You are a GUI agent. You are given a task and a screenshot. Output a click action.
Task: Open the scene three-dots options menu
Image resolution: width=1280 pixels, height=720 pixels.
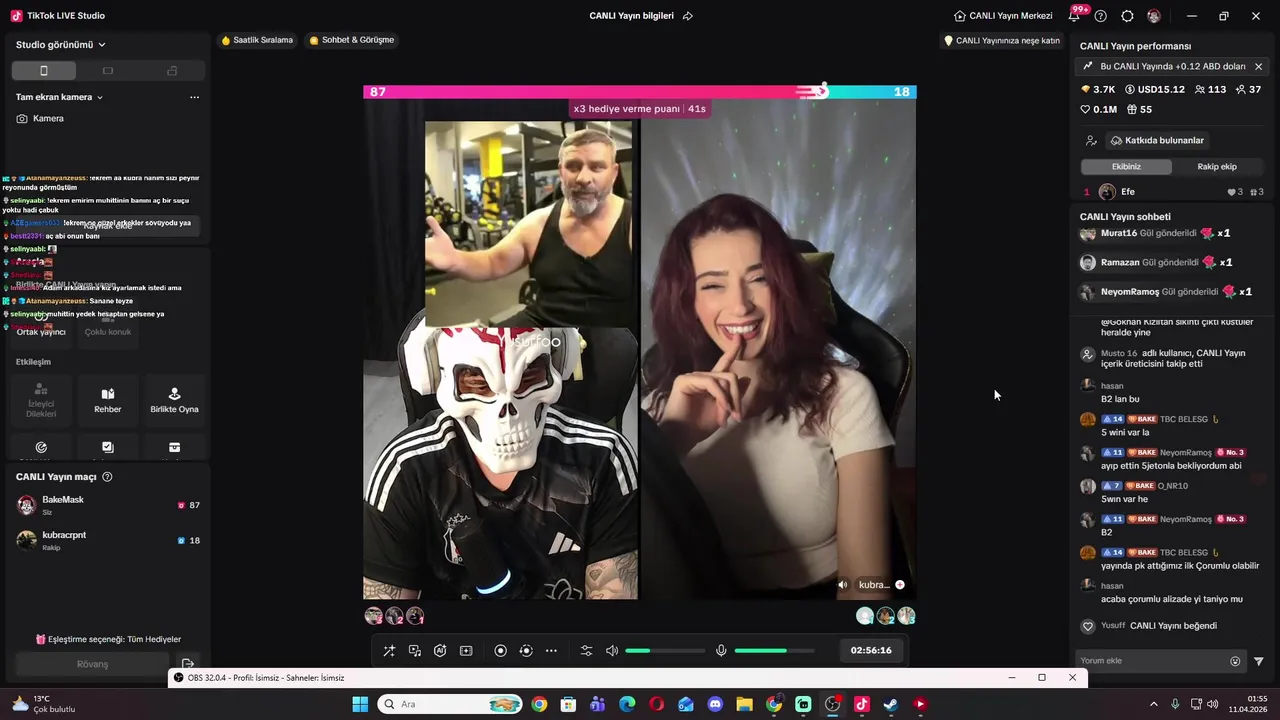194,97
